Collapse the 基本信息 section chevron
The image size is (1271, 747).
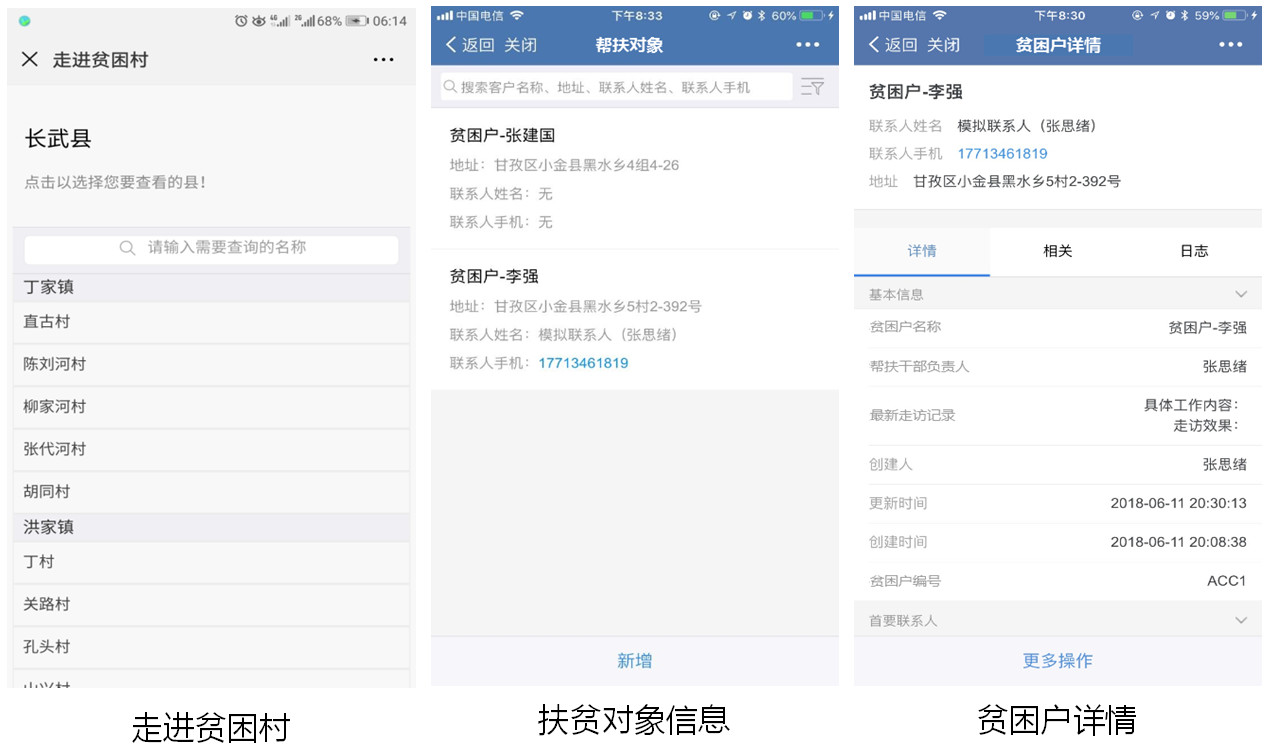tap(1241, 295)
